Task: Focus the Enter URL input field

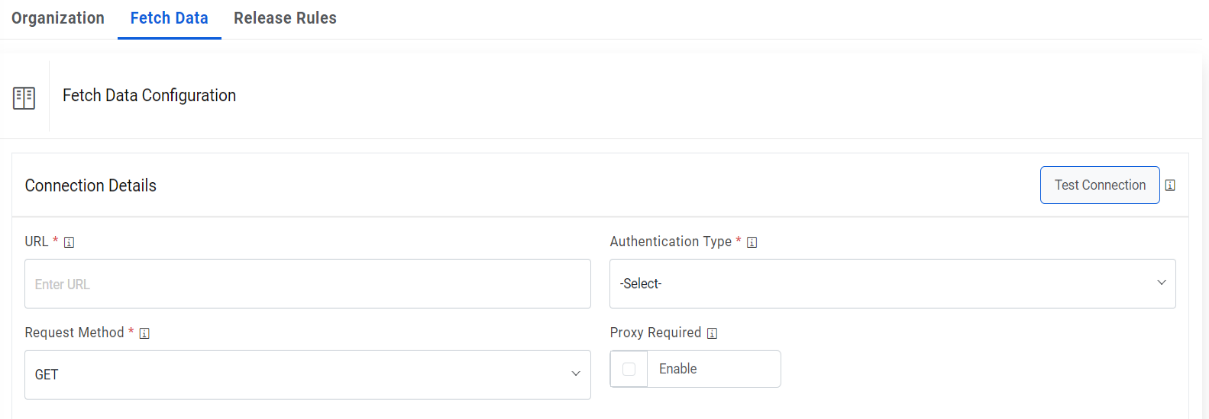Action: tap(307, 284)
